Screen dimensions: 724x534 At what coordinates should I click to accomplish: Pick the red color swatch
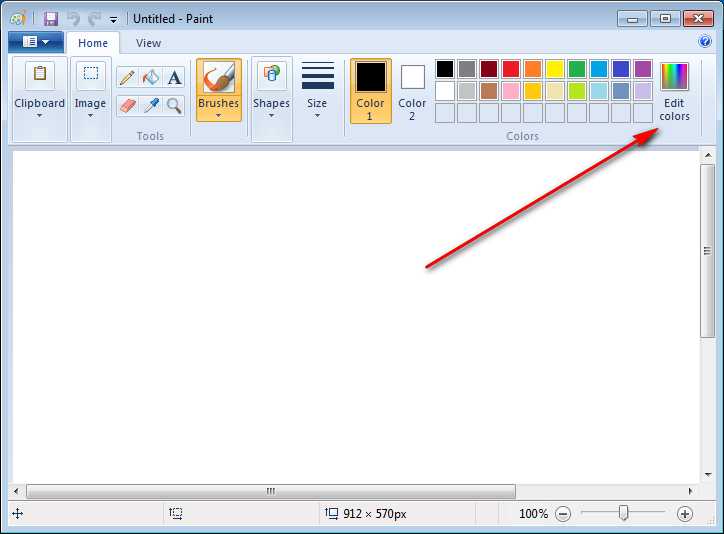pos(511,69)
